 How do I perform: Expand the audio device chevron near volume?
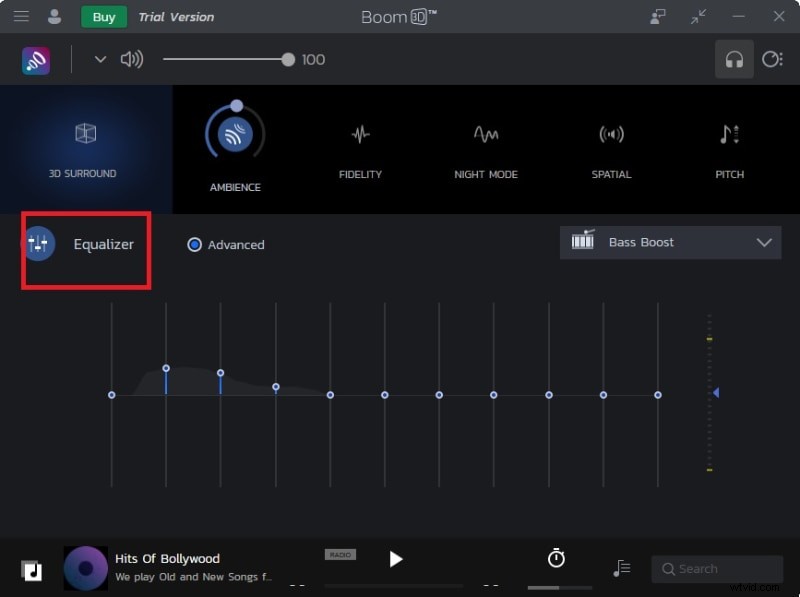coord(100,59)
